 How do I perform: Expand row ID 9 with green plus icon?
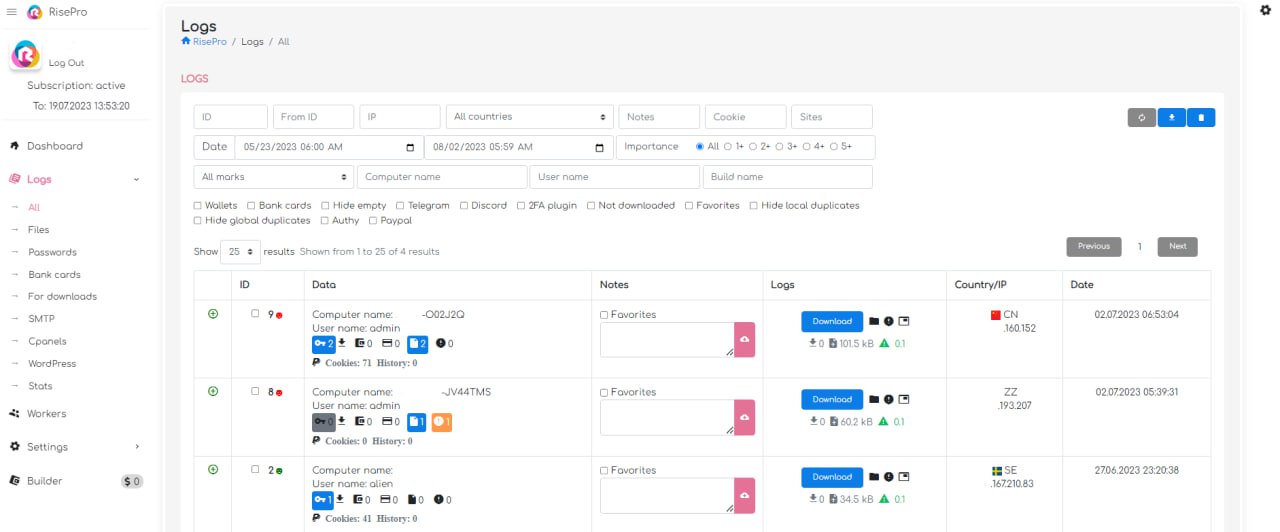pyautogui.click(x=213, y=314)
